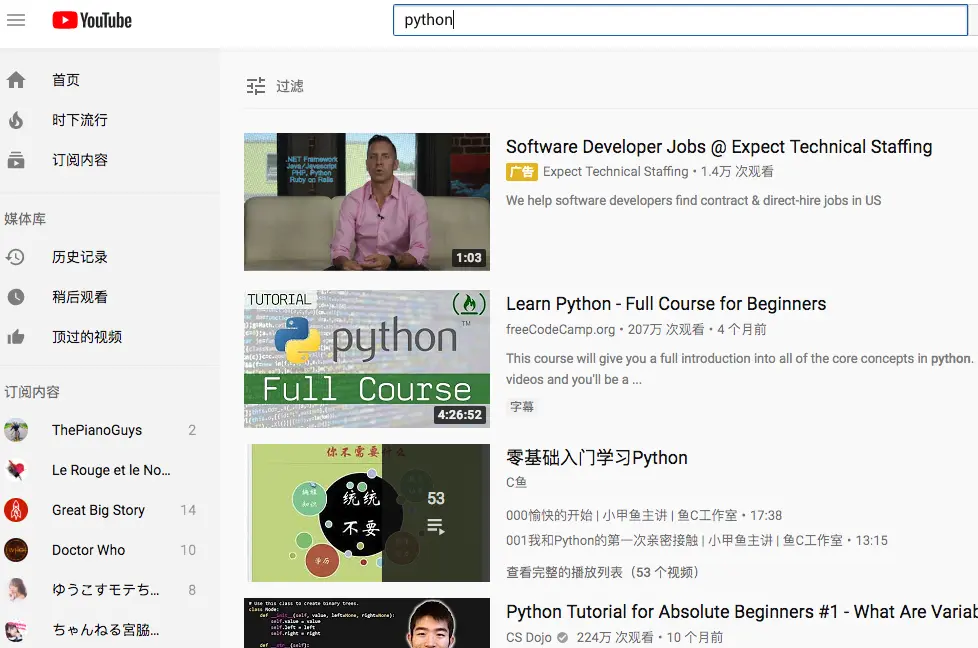Screen dimensions: 978x648
Task: Visit freeCodeCamp.org channel
Action: coord(561,329)
